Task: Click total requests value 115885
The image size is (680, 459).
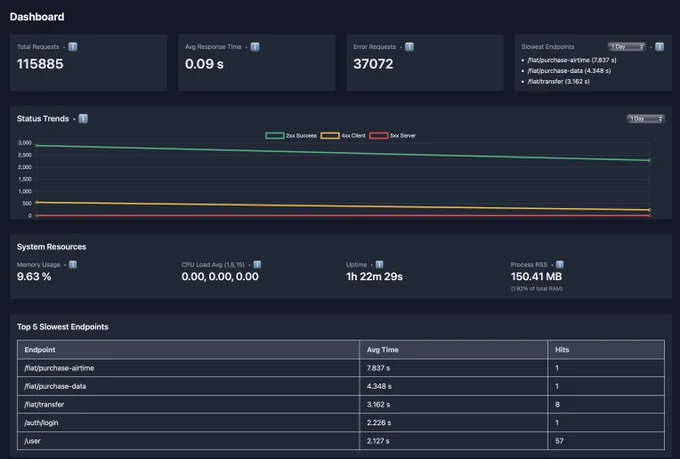Action: [x=40, y=64]
